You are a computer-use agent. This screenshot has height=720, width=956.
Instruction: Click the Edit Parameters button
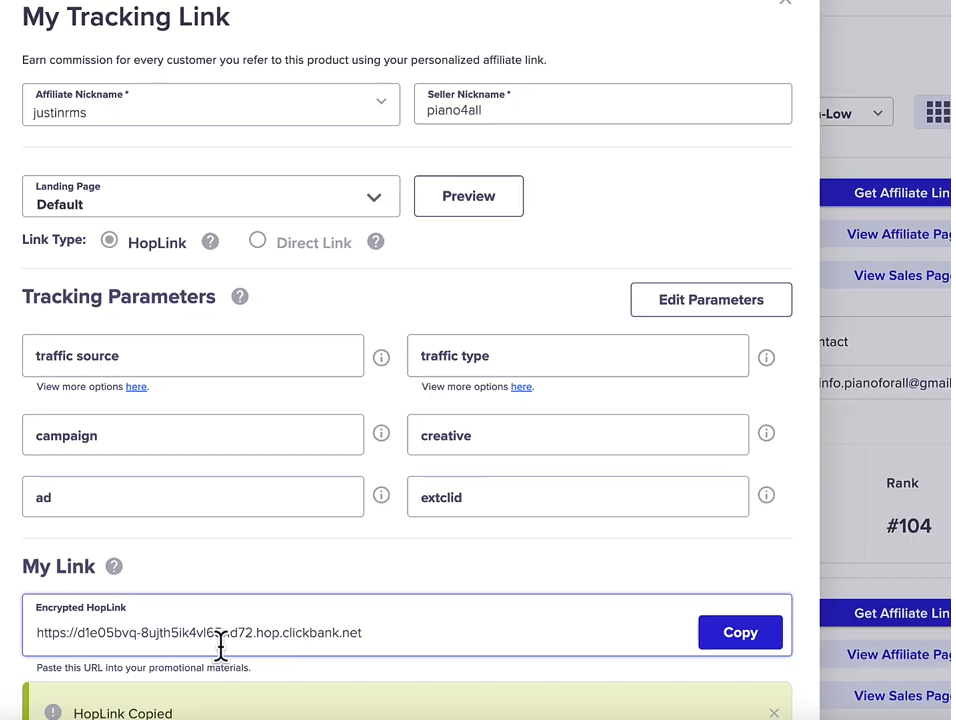711,300
